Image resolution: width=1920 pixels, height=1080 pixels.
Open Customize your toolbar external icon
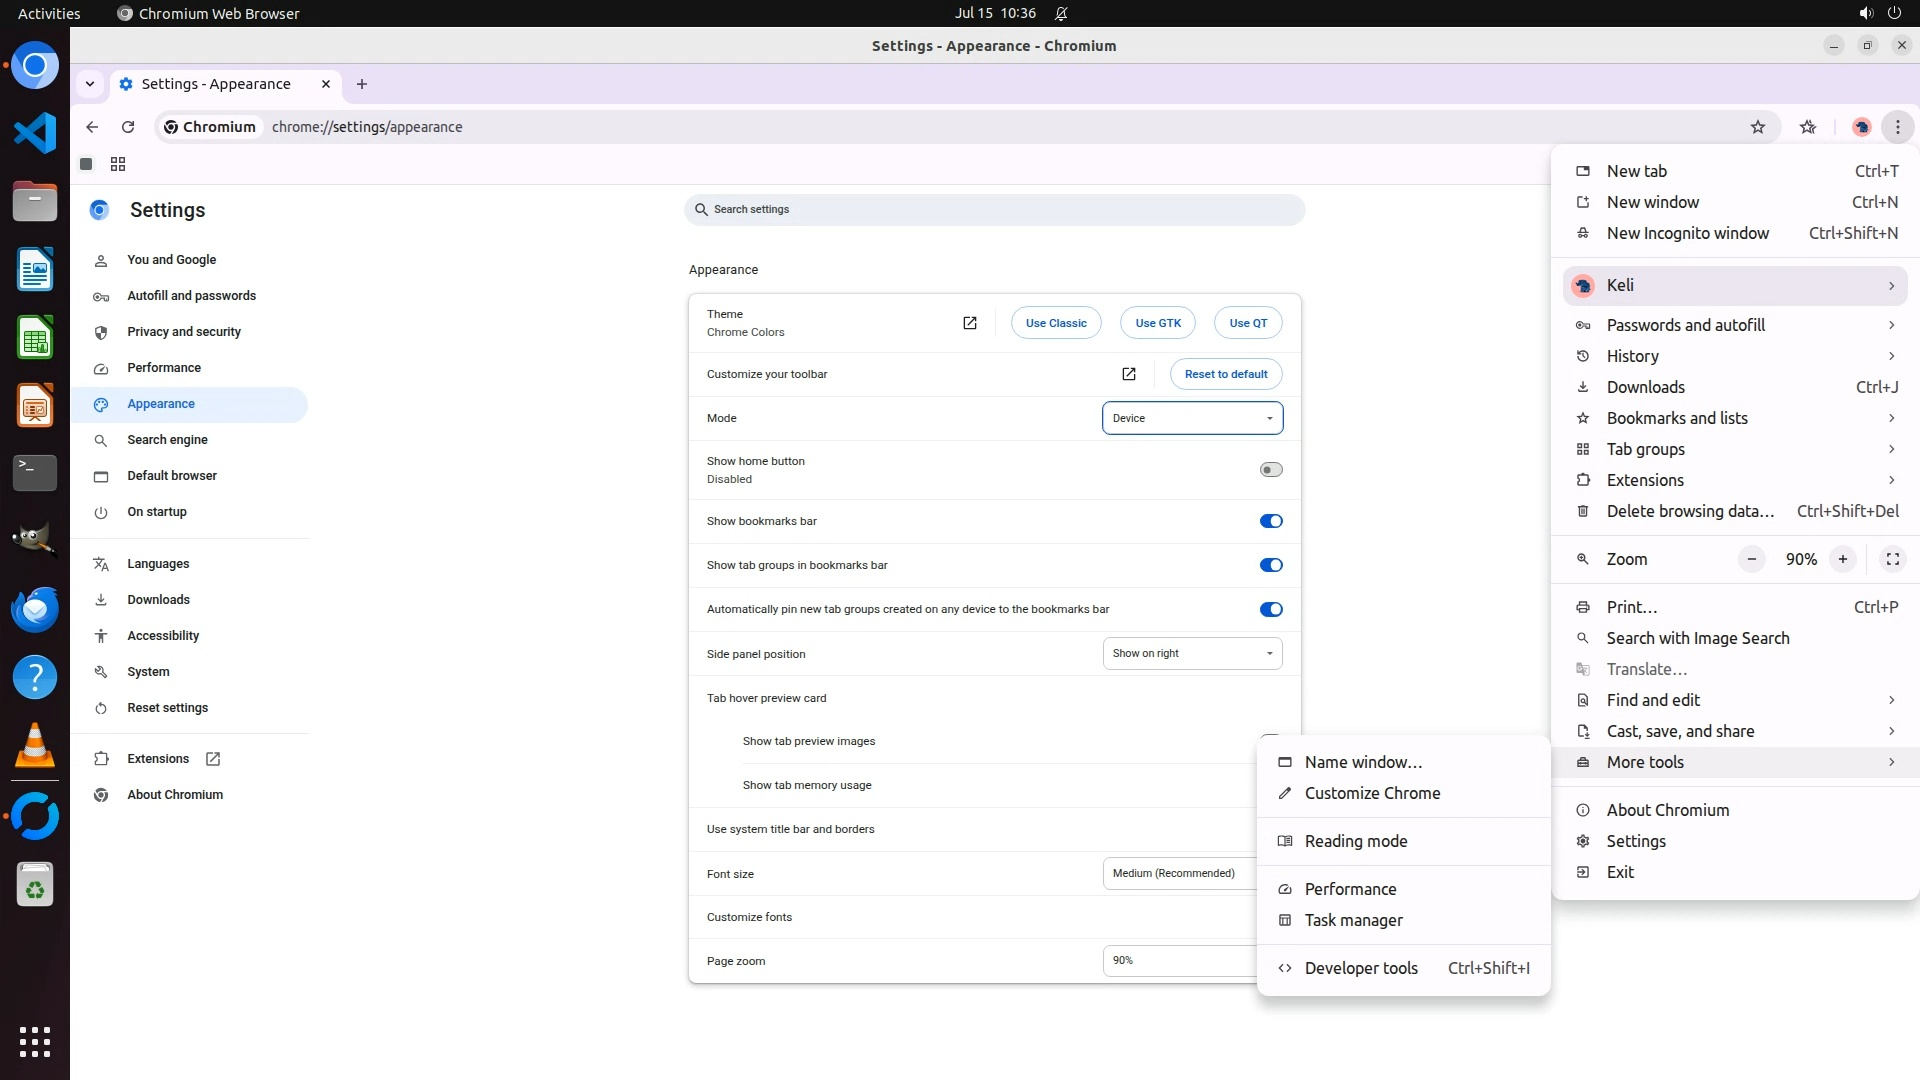click(1128, 374)
